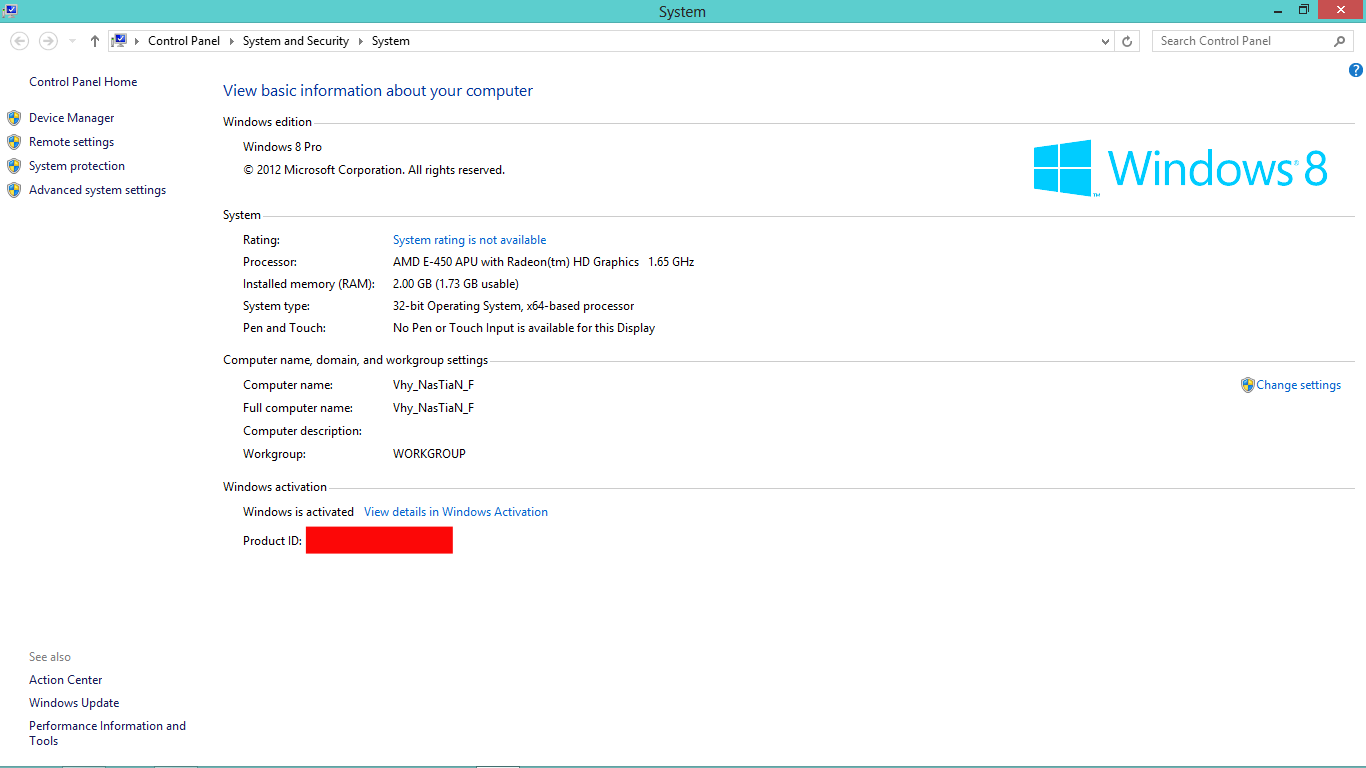Click 'View basic information about your computer' heading

[x=378, y=91]
